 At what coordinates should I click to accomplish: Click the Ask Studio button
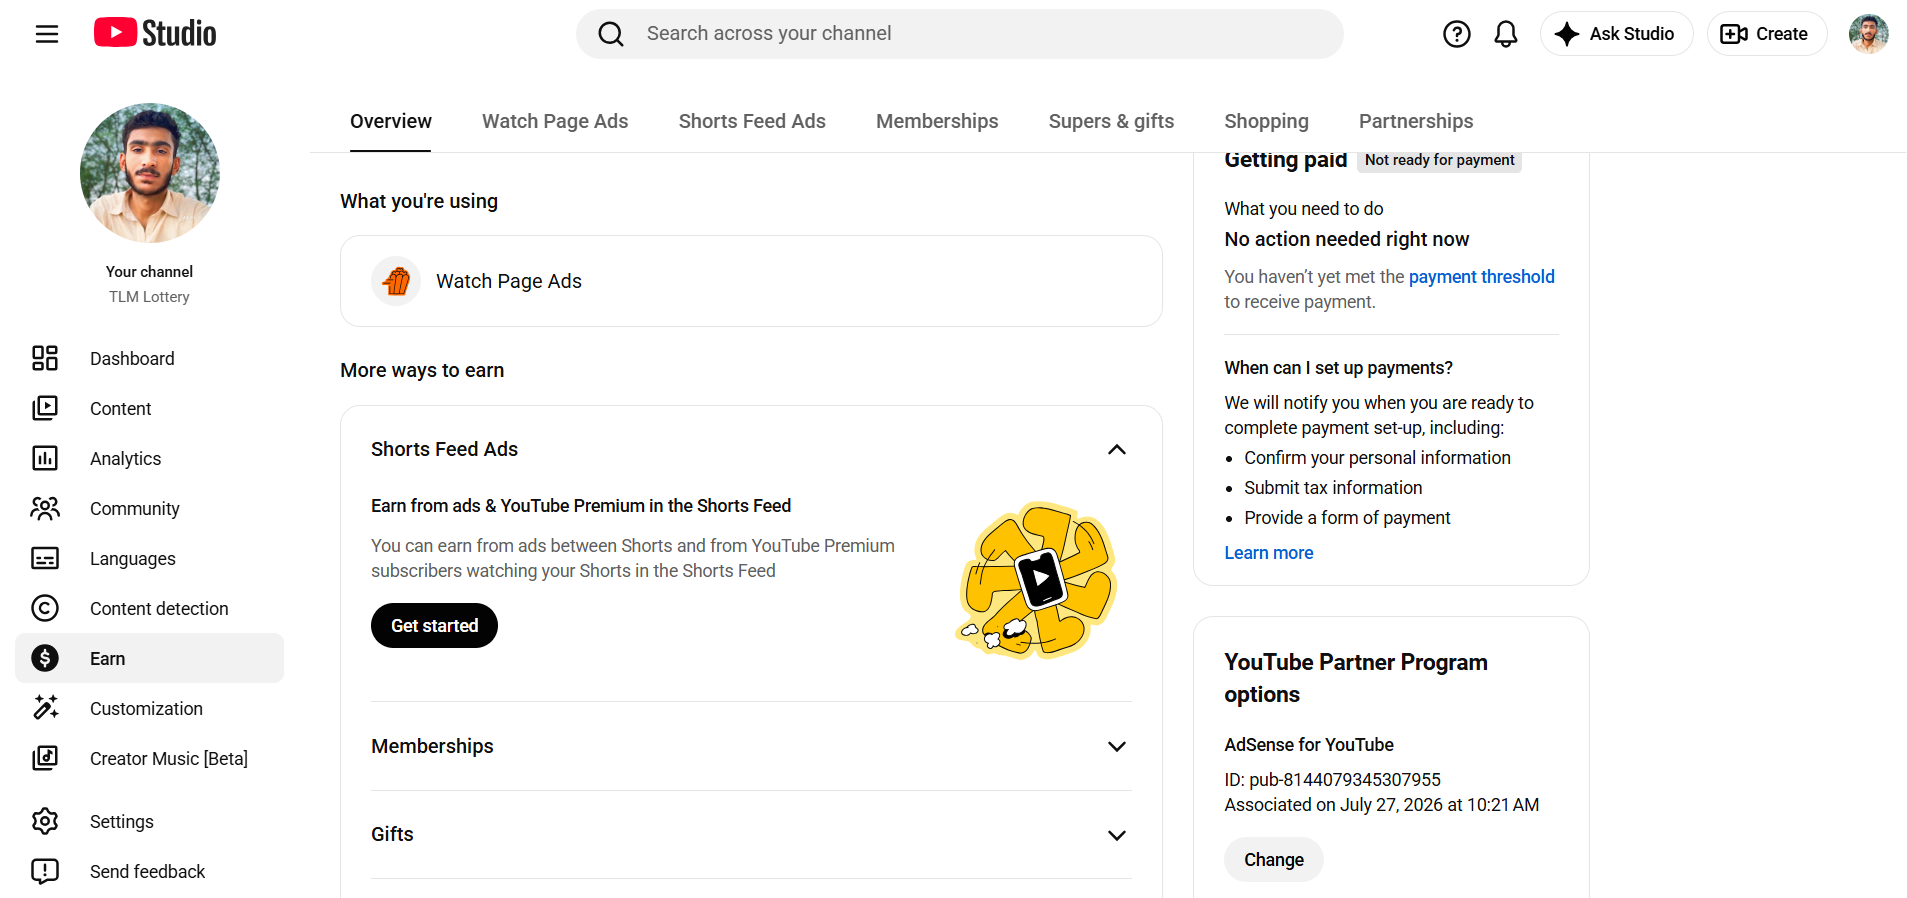(x=1616, y=34)
